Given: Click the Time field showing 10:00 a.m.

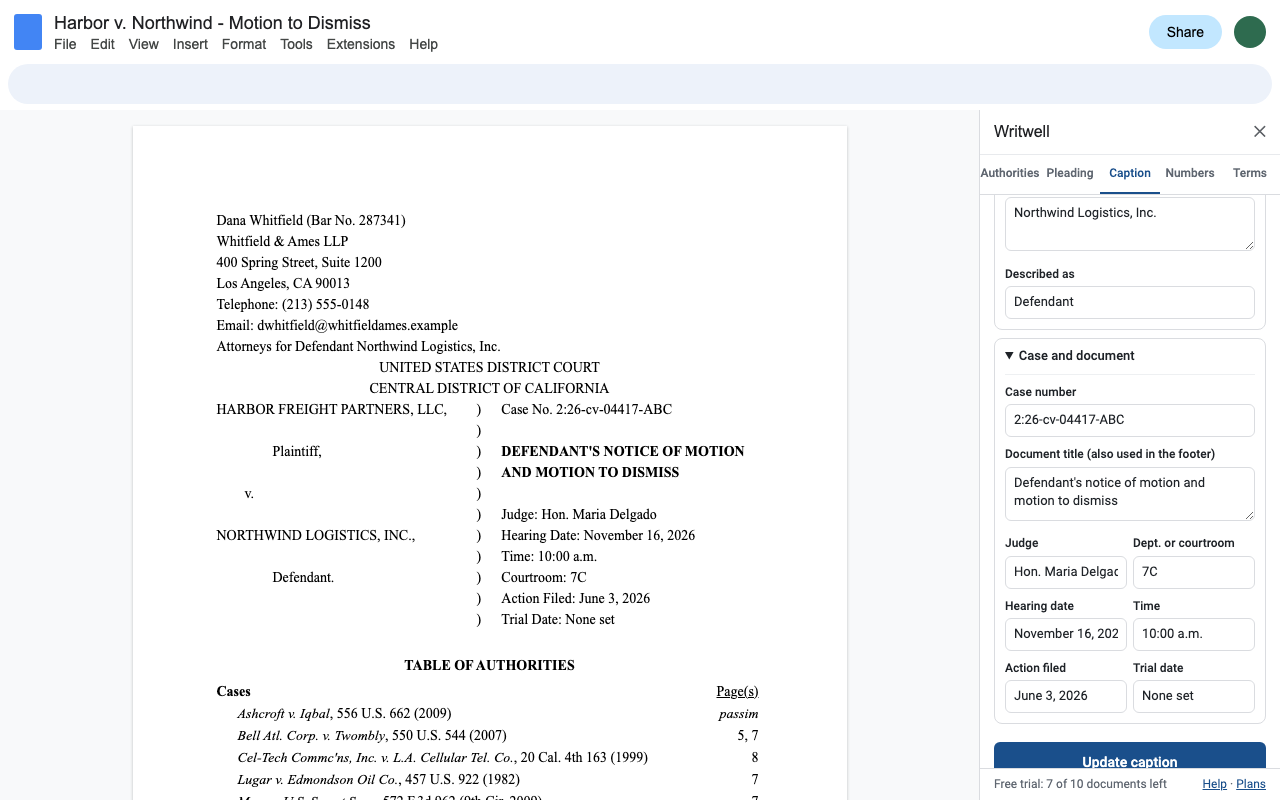Looking at the screenshot, I should click(1194, 634).
